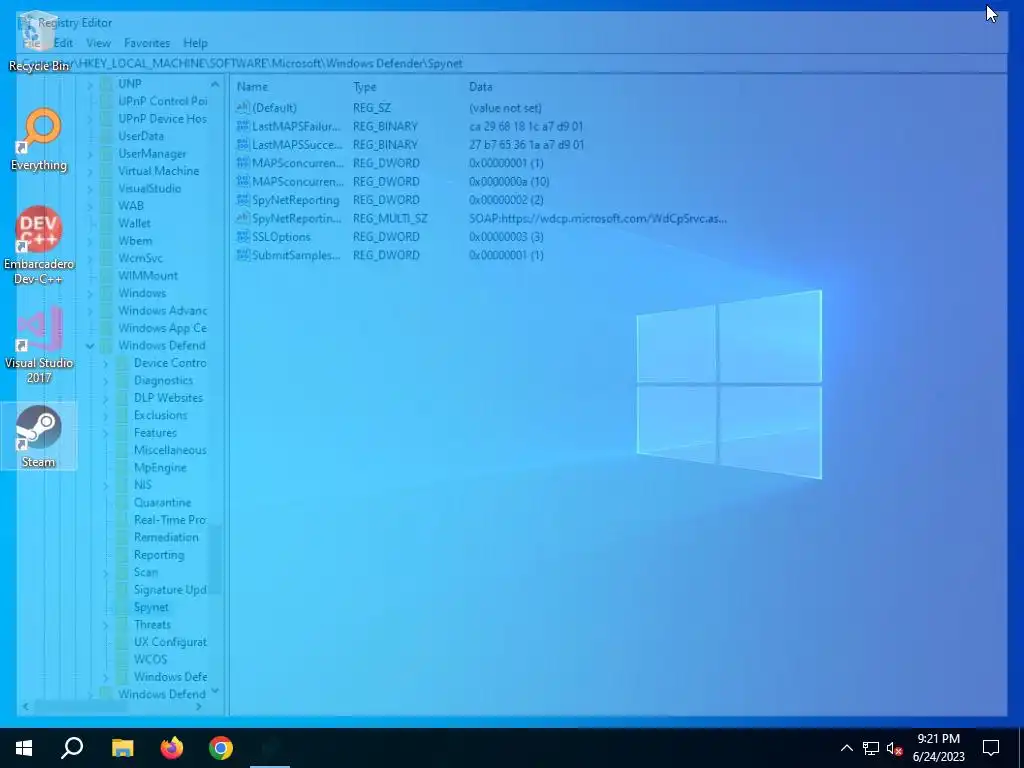
Task: Open the Windows Start menu
Action: pyautogui.click(x=24, y=748)
